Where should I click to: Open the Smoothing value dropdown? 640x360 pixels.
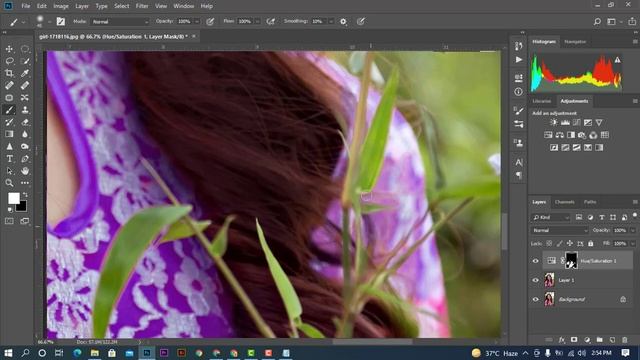[331, 22]
